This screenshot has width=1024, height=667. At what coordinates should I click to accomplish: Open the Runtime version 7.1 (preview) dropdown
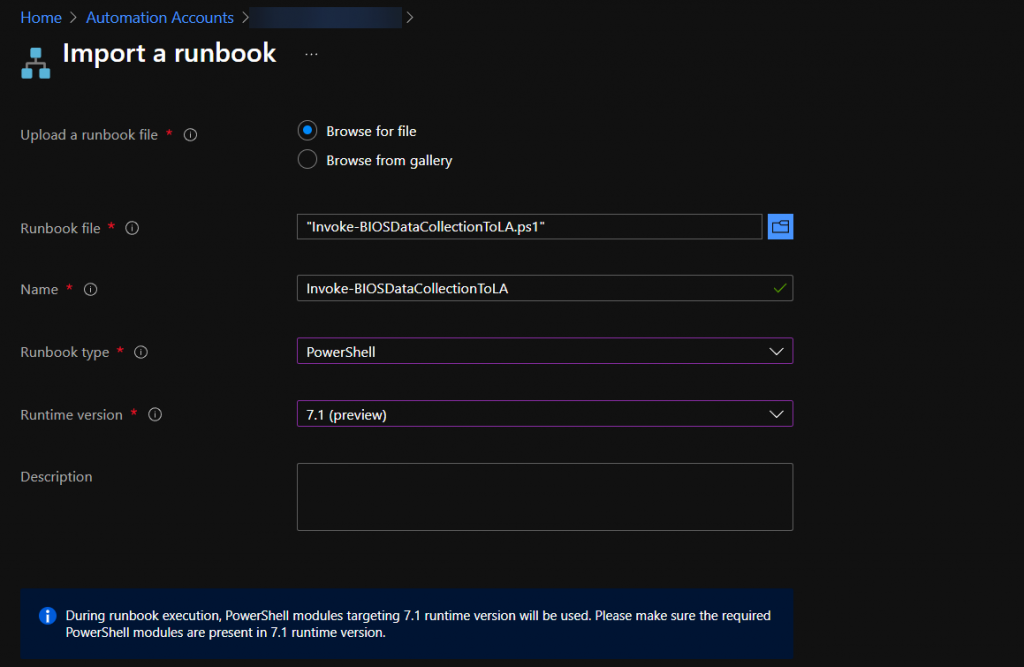[x=545, y=414]
